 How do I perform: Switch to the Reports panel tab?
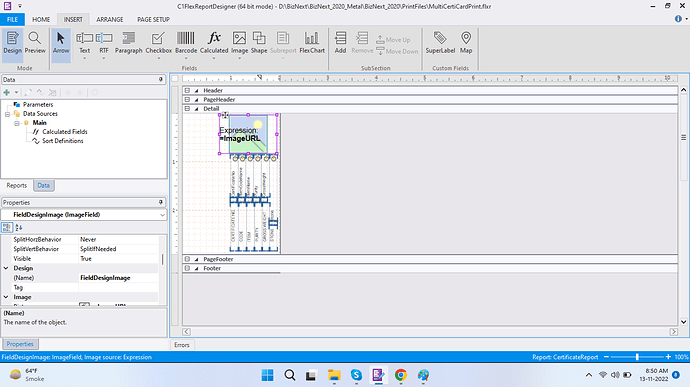[x=17, y=185]
